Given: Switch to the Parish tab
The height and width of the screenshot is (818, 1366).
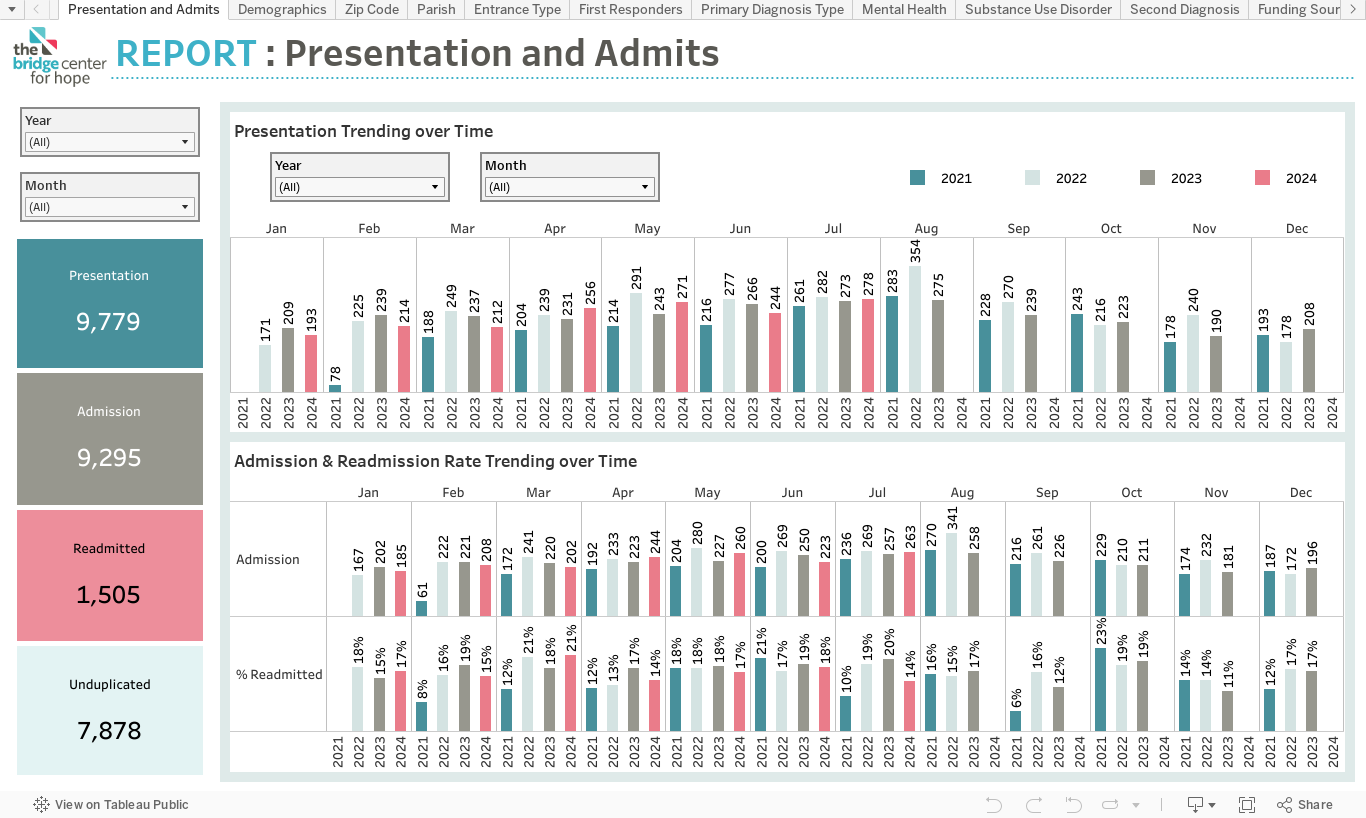Looking at the screenshot, I should (x=436, y=9).
